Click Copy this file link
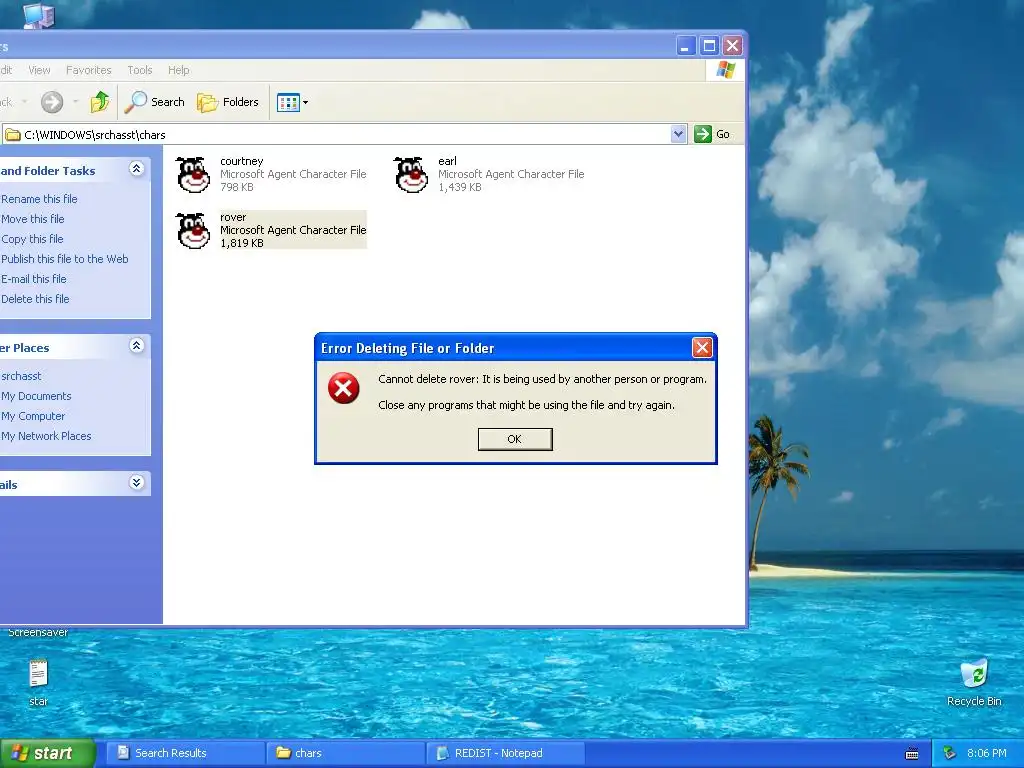 click(x=32, y=239)
